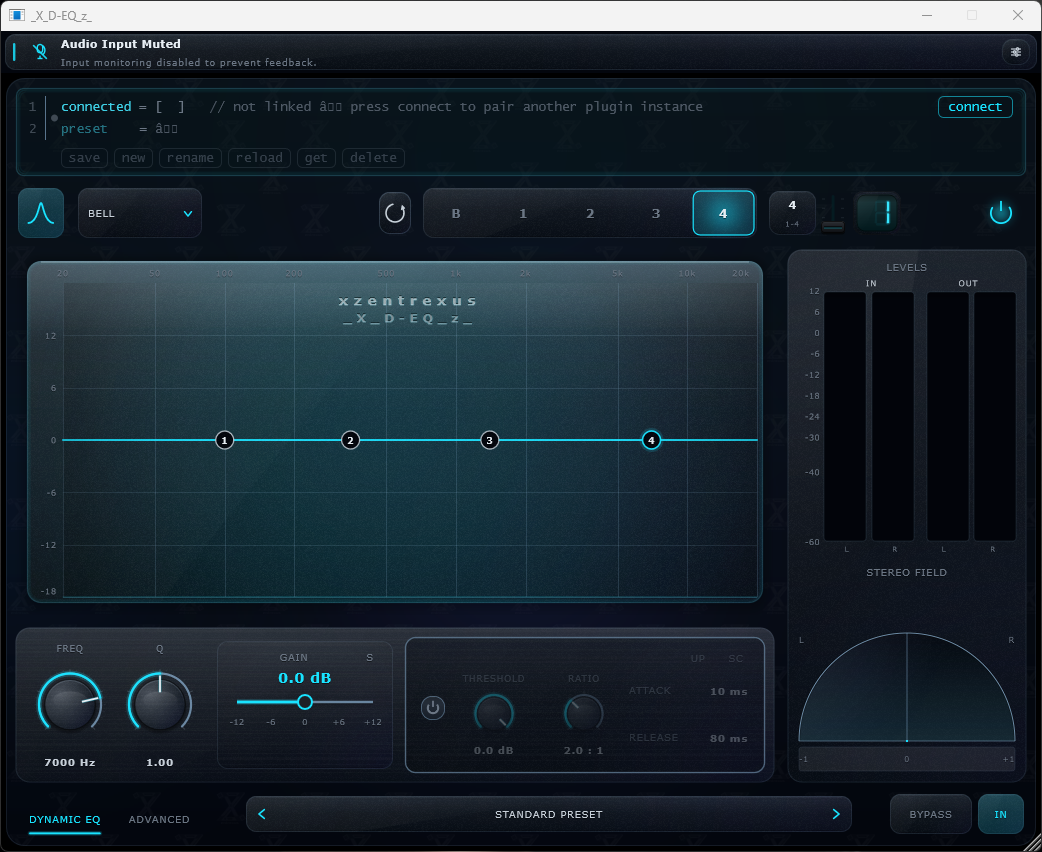1042x852 pixels.
Task: Click the threshold 0.0 dB value
Action: coord(493,750)
